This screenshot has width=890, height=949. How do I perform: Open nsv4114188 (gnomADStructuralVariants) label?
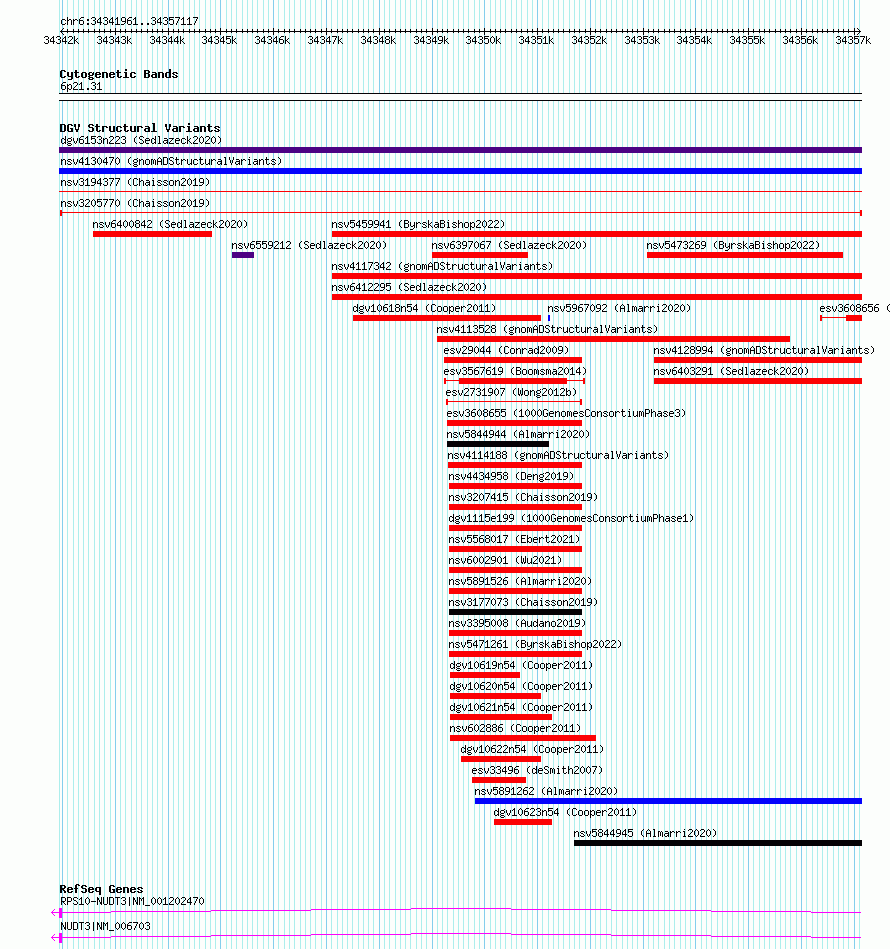click(558, 455)
